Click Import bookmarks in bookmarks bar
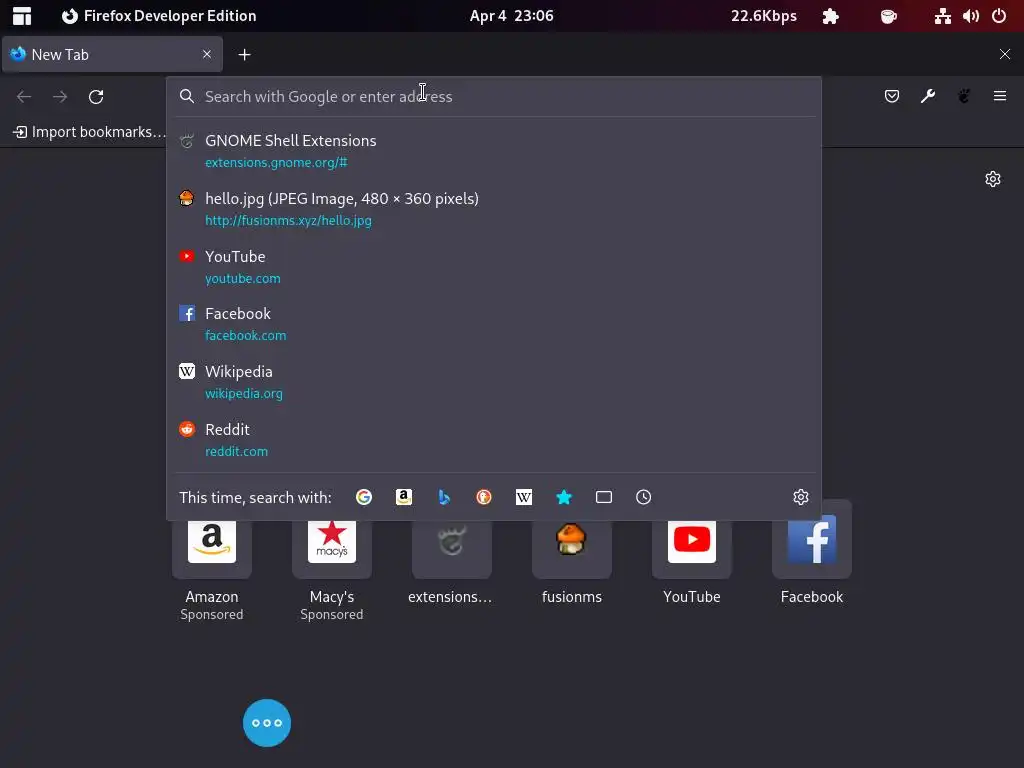The width and height of the screenshot is (1024, 768). 89,132
